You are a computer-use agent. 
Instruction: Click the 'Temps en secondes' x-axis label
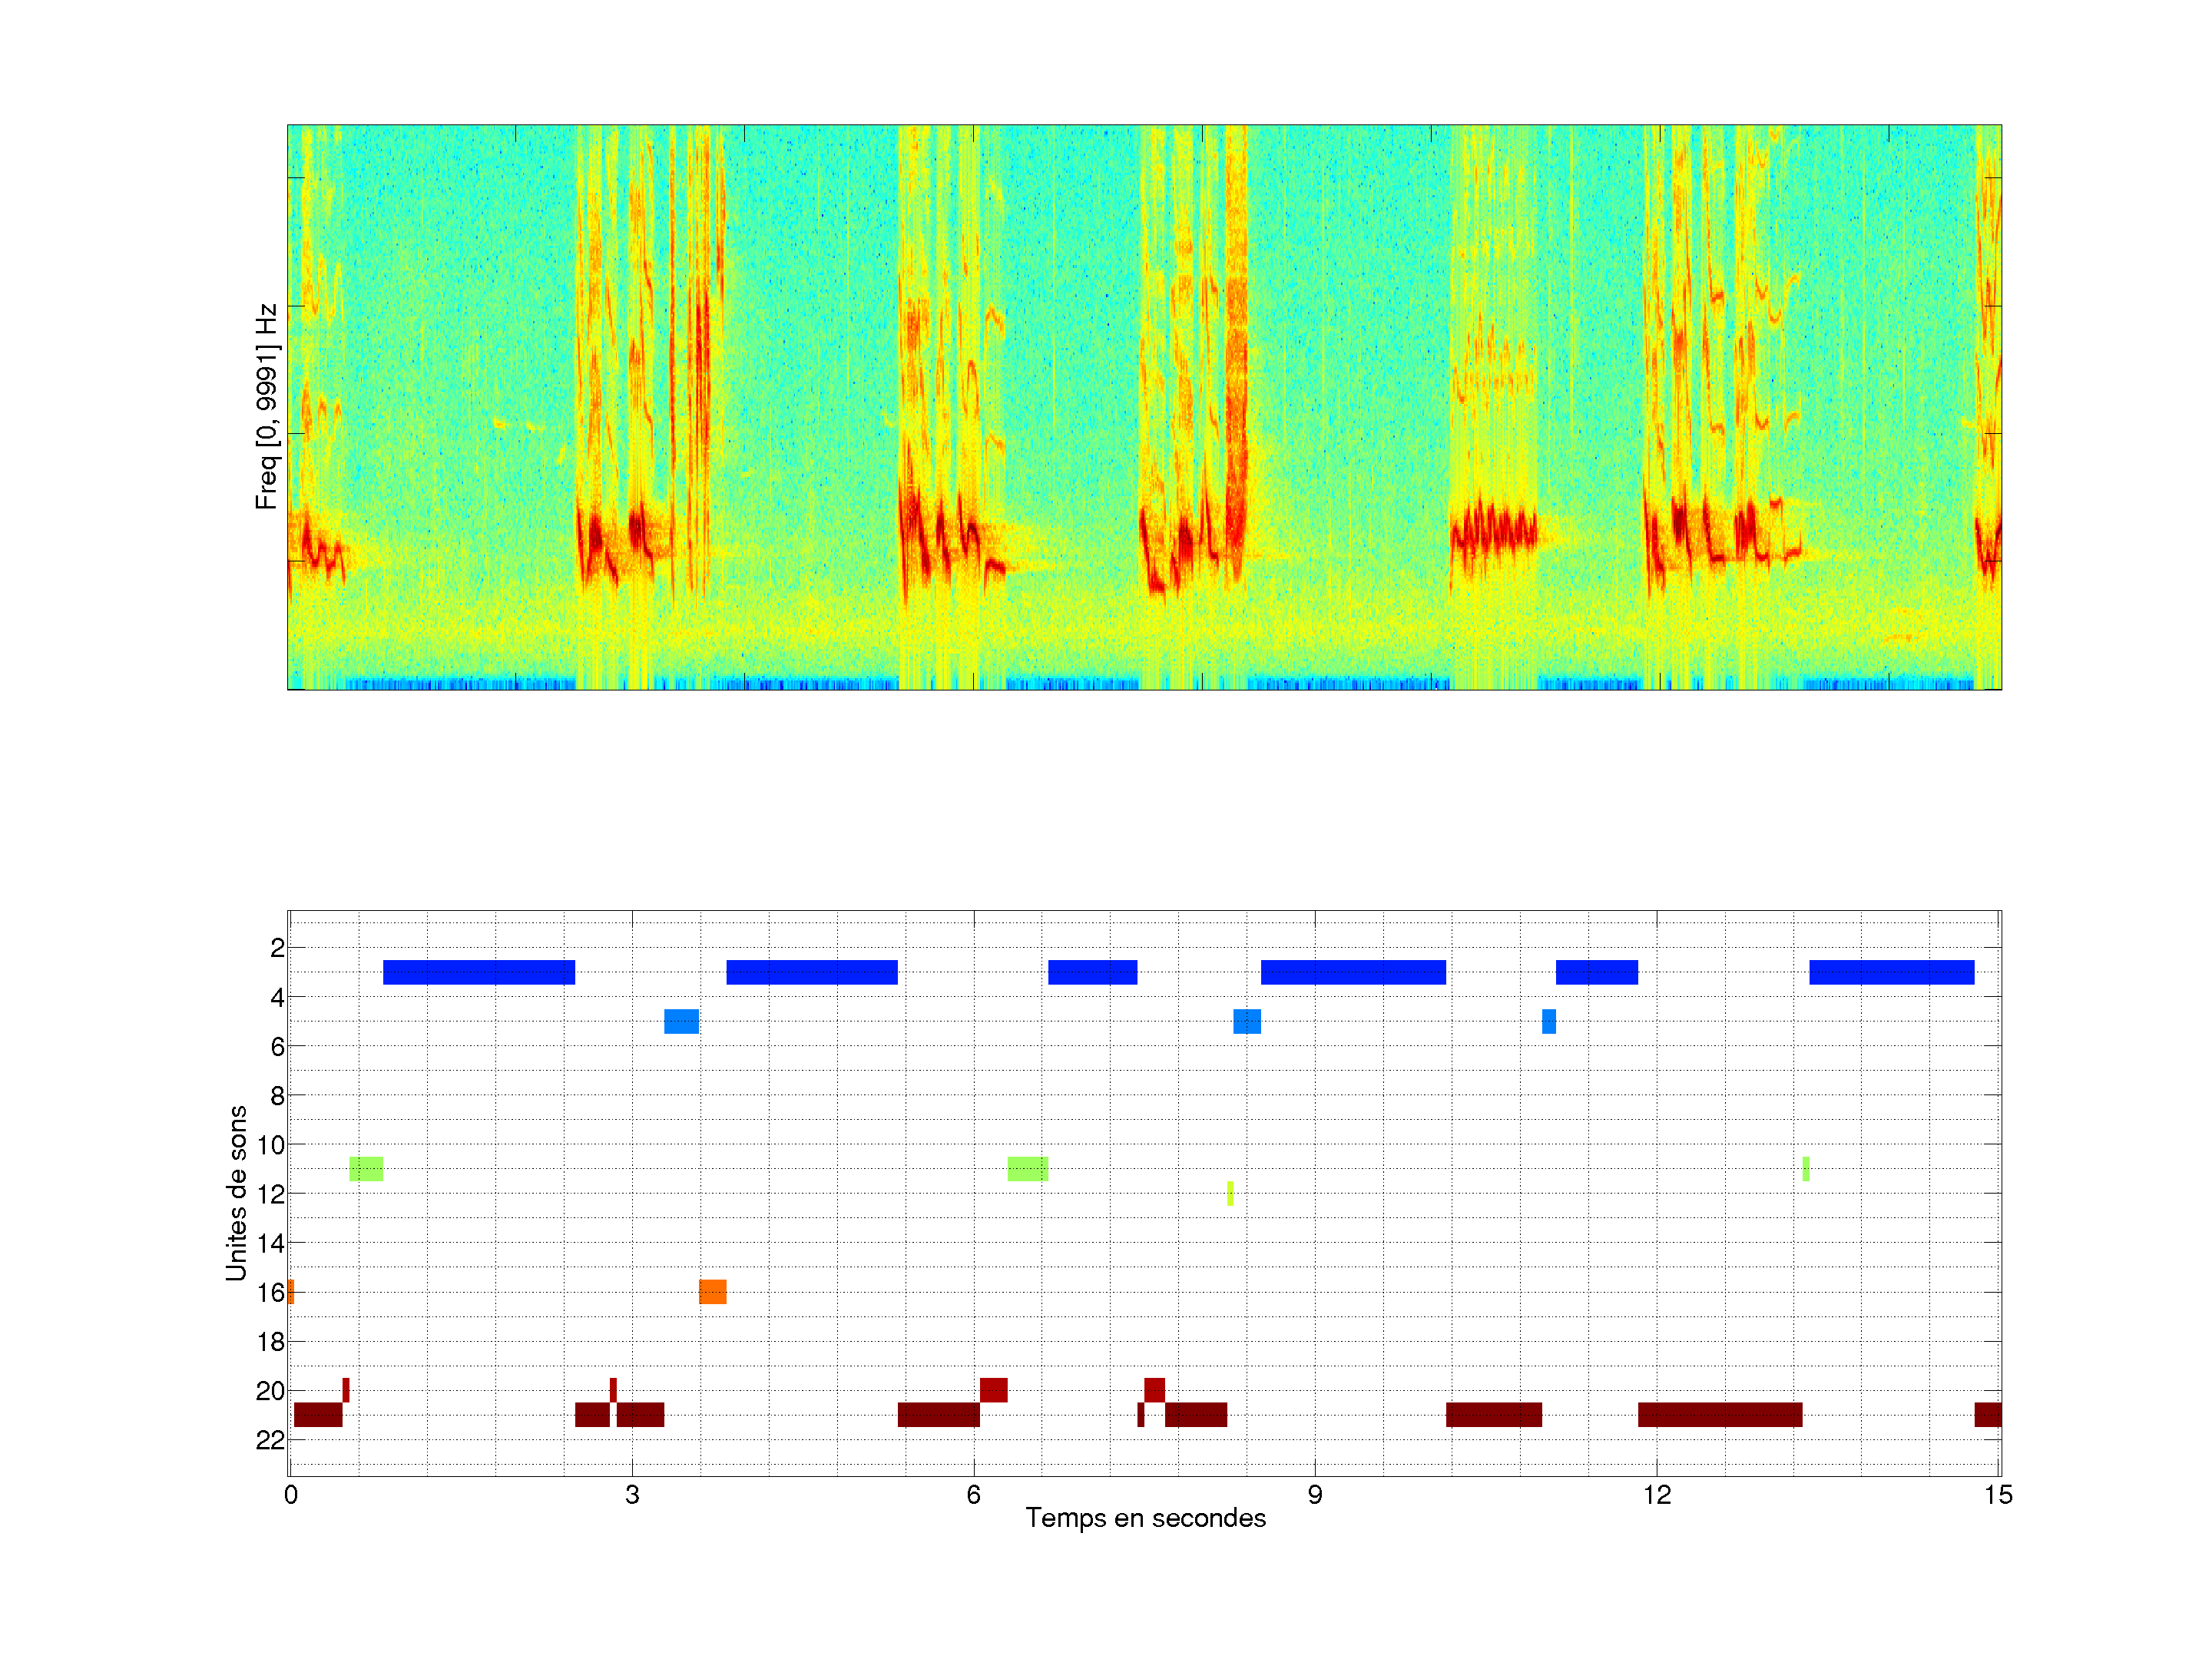1145,1518
